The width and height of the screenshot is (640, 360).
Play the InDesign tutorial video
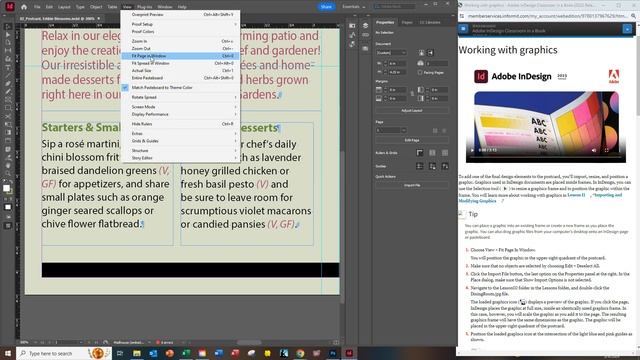tap(472, 150)
